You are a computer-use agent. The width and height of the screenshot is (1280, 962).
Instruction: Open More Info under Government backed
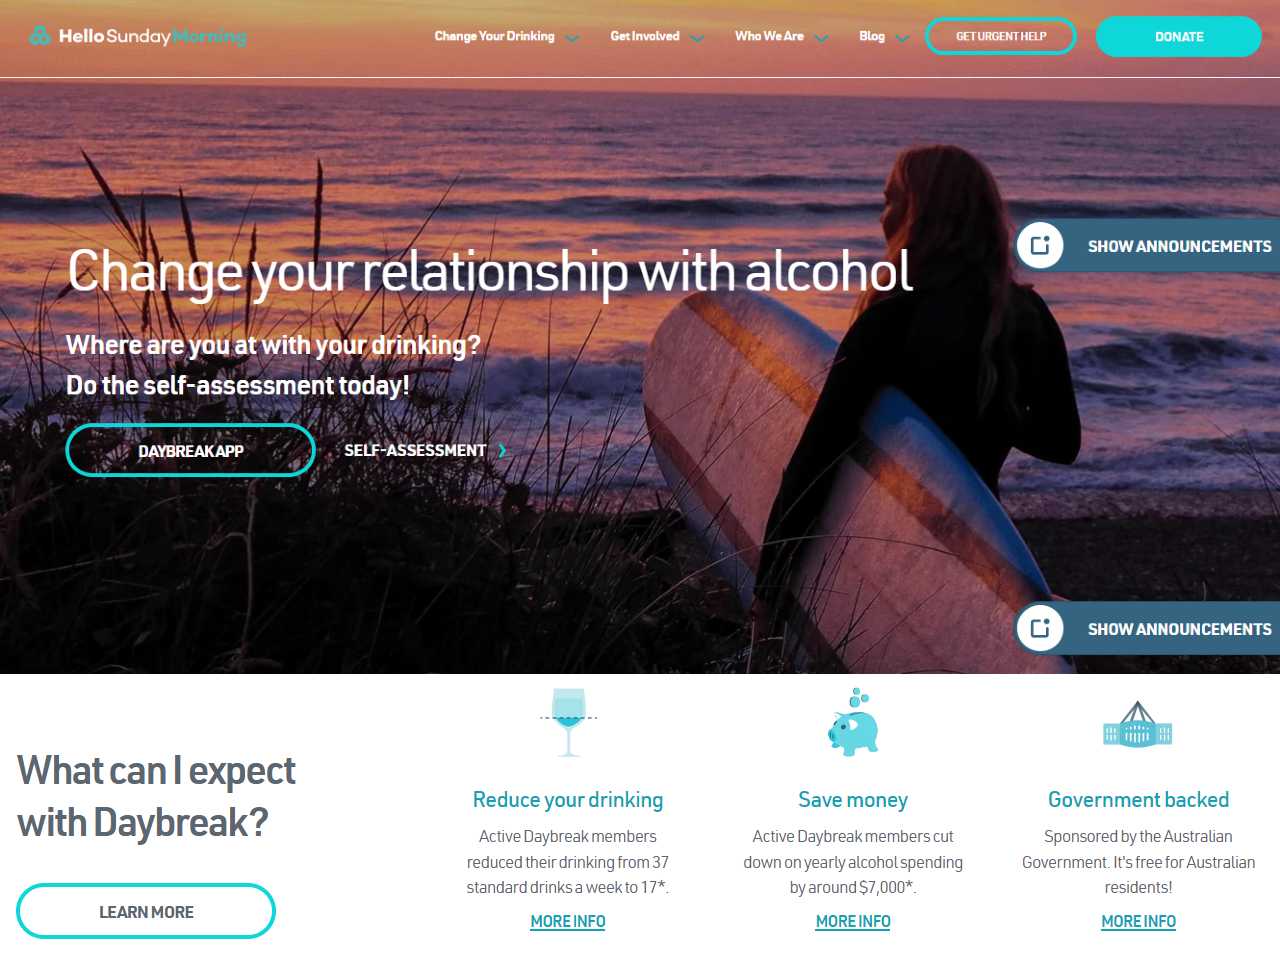pyautogui.click(x=1138, y=921)
